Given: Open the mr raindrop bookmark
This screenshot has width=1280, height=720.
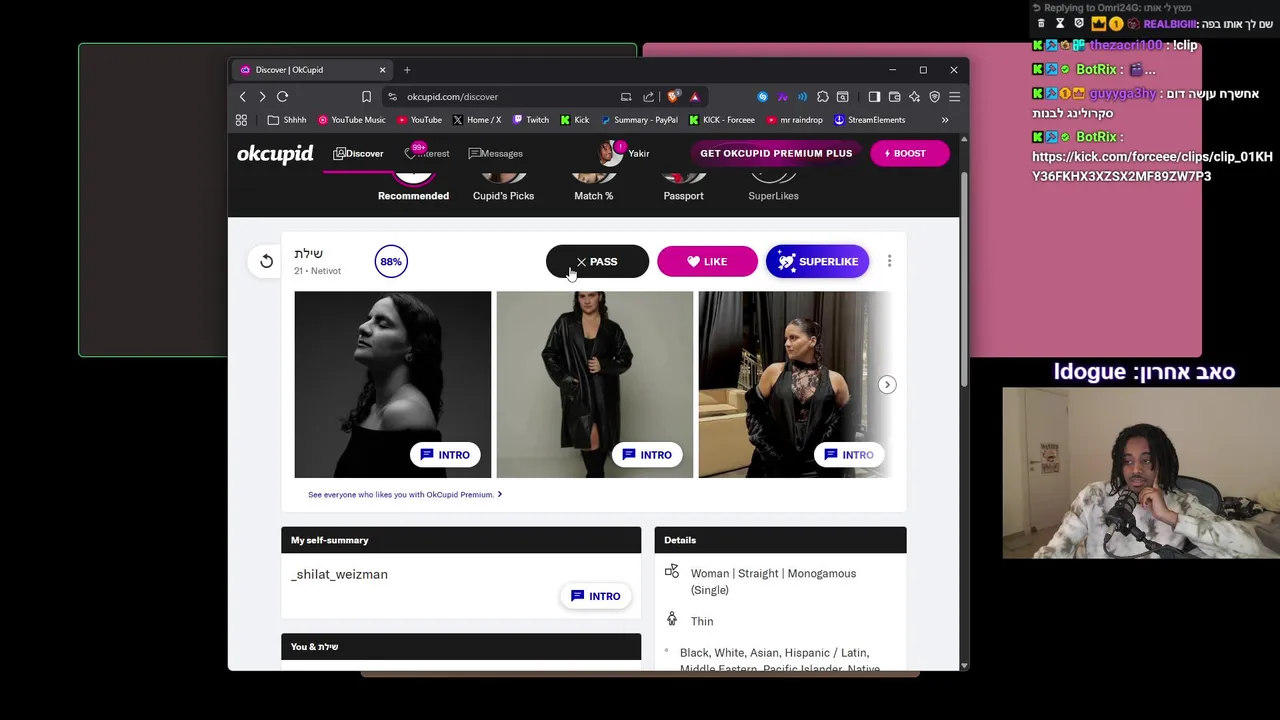Looking at the screenshot, I should click(795, 120).
